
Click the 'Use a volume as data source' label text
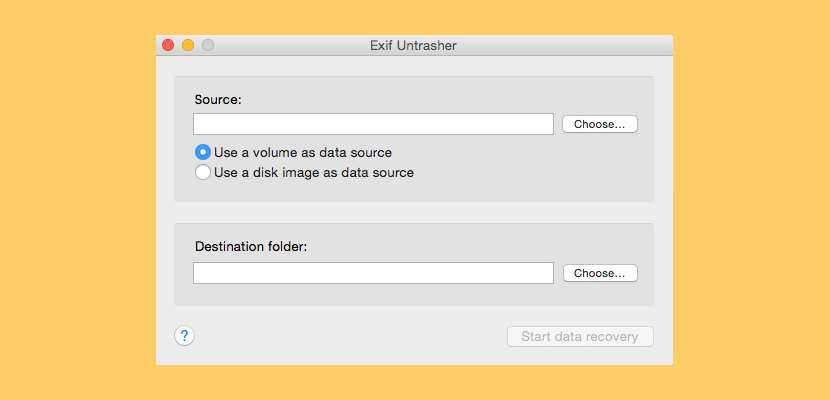302,153
